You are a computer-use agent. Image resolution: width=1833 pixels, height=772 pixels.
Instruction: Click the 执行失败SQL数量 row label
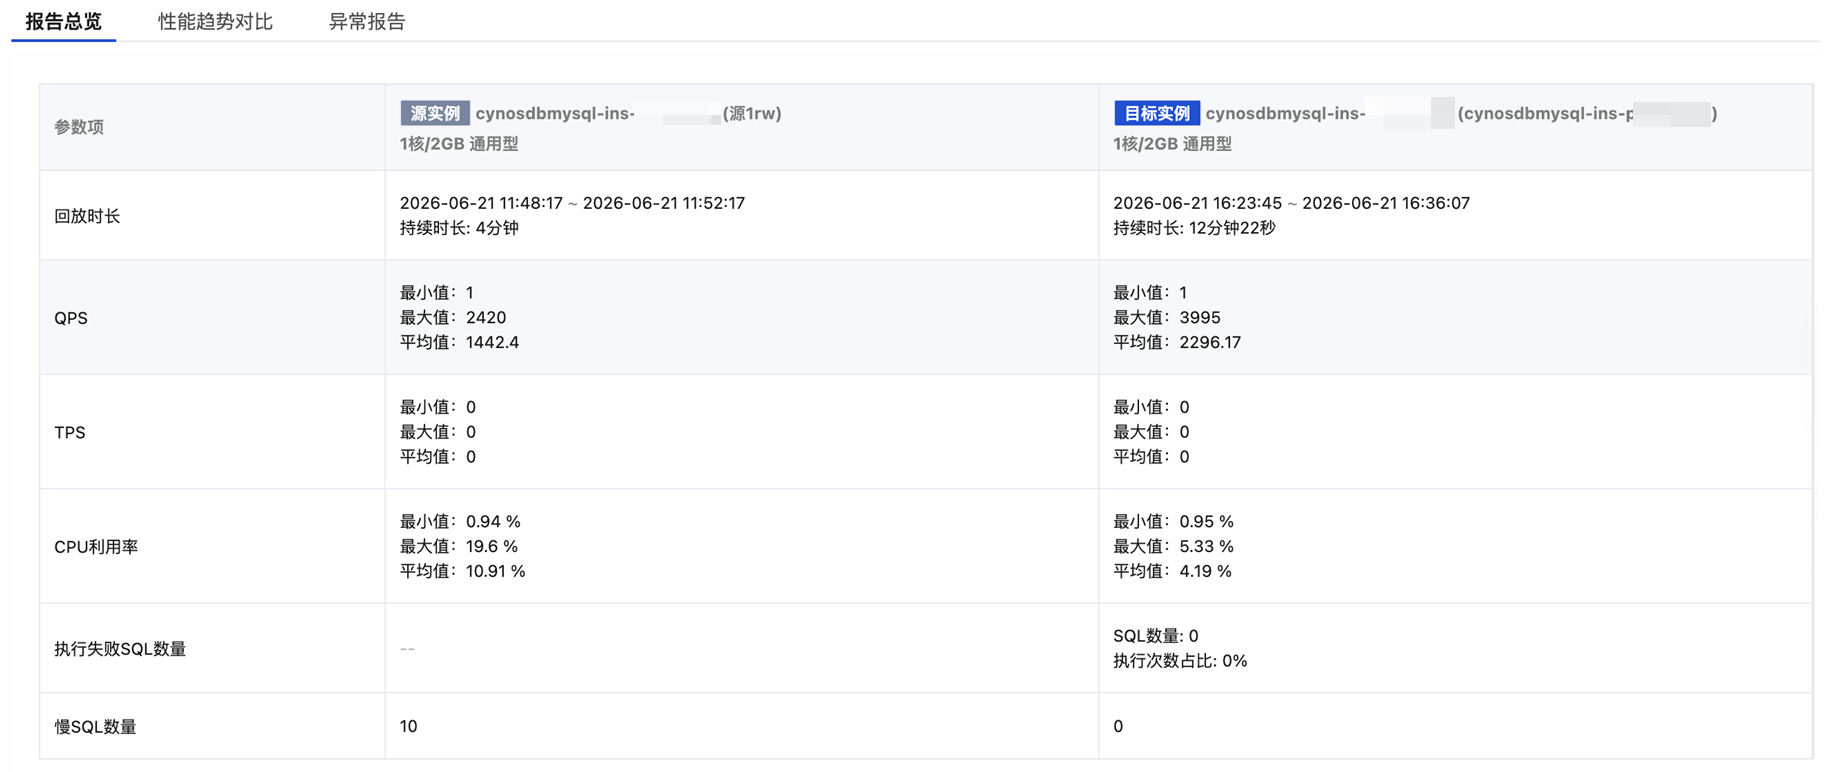120,649
